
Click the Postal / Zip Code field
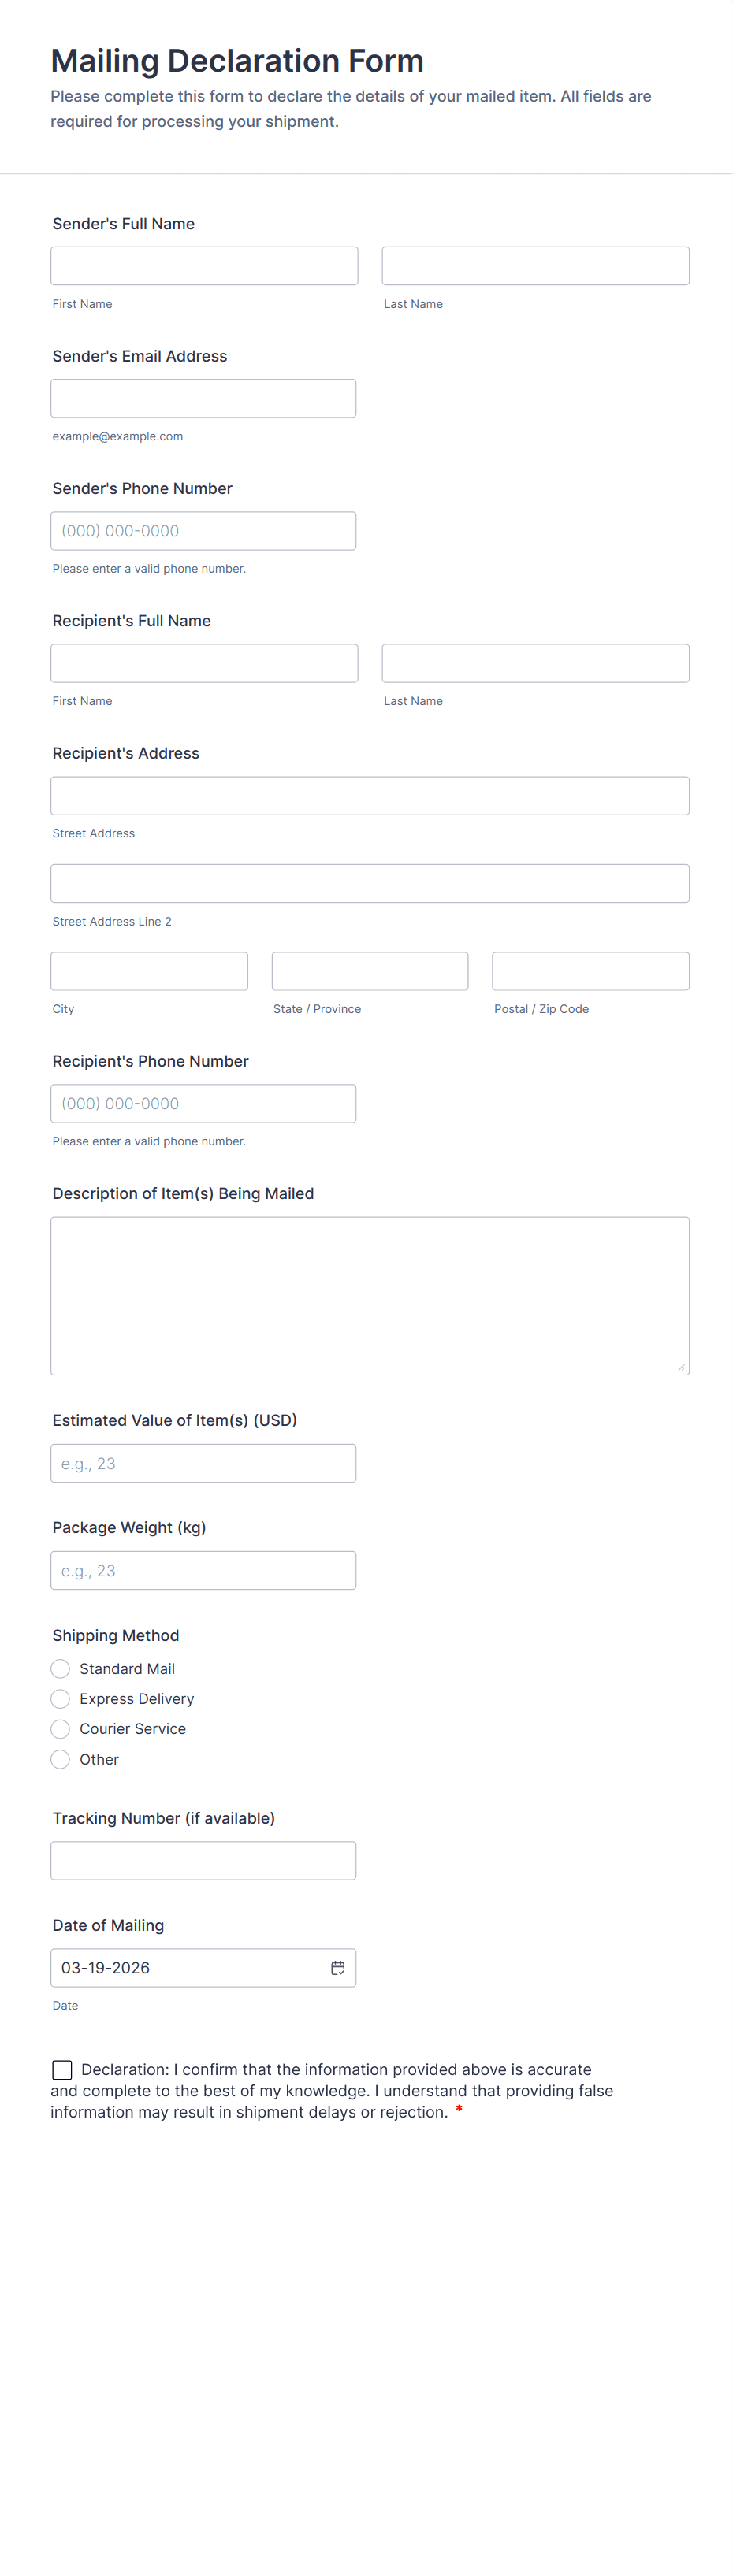590,970
